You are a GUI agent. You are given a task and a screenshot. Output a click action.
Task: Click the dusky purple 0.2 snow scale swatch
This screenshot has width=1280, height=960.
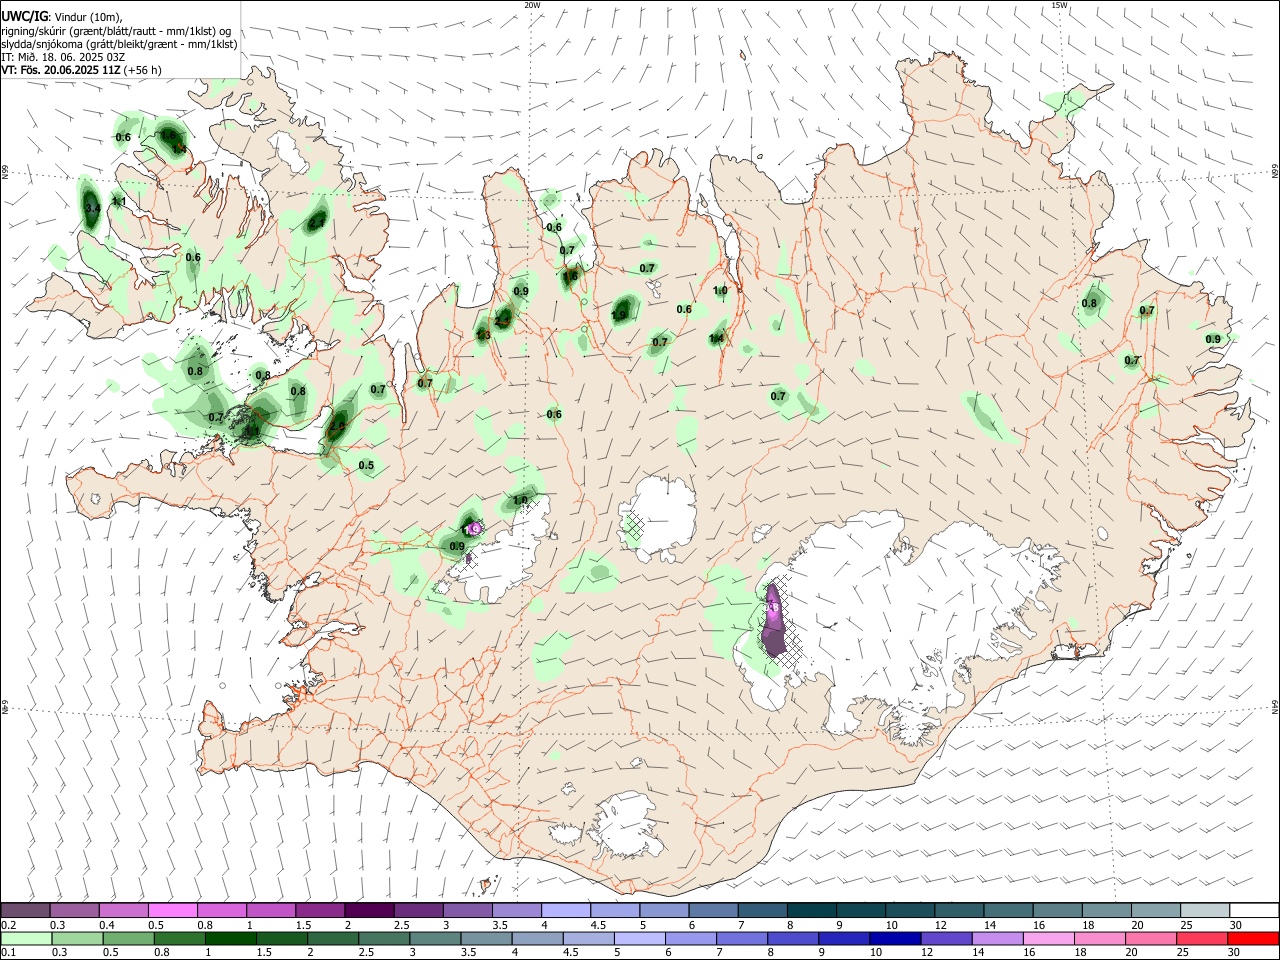click(25, 911)
